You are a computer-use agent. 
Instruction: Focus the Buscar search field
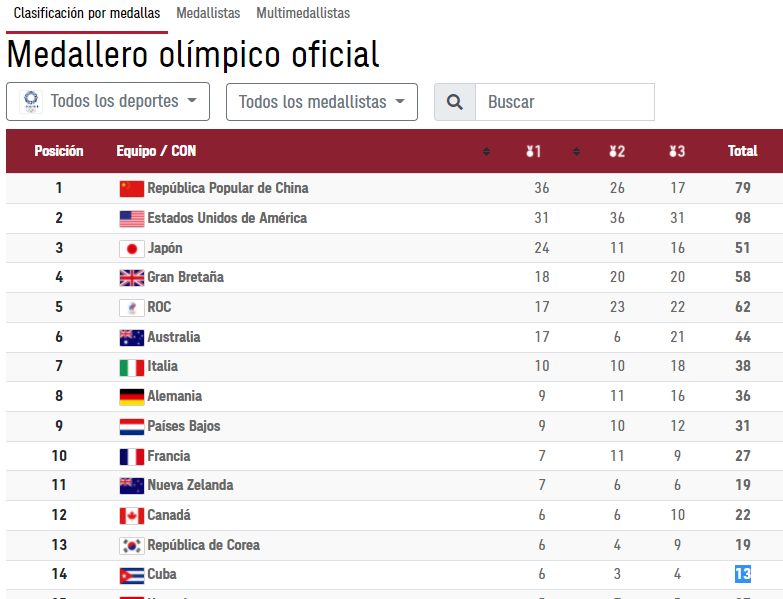[564, 102]
